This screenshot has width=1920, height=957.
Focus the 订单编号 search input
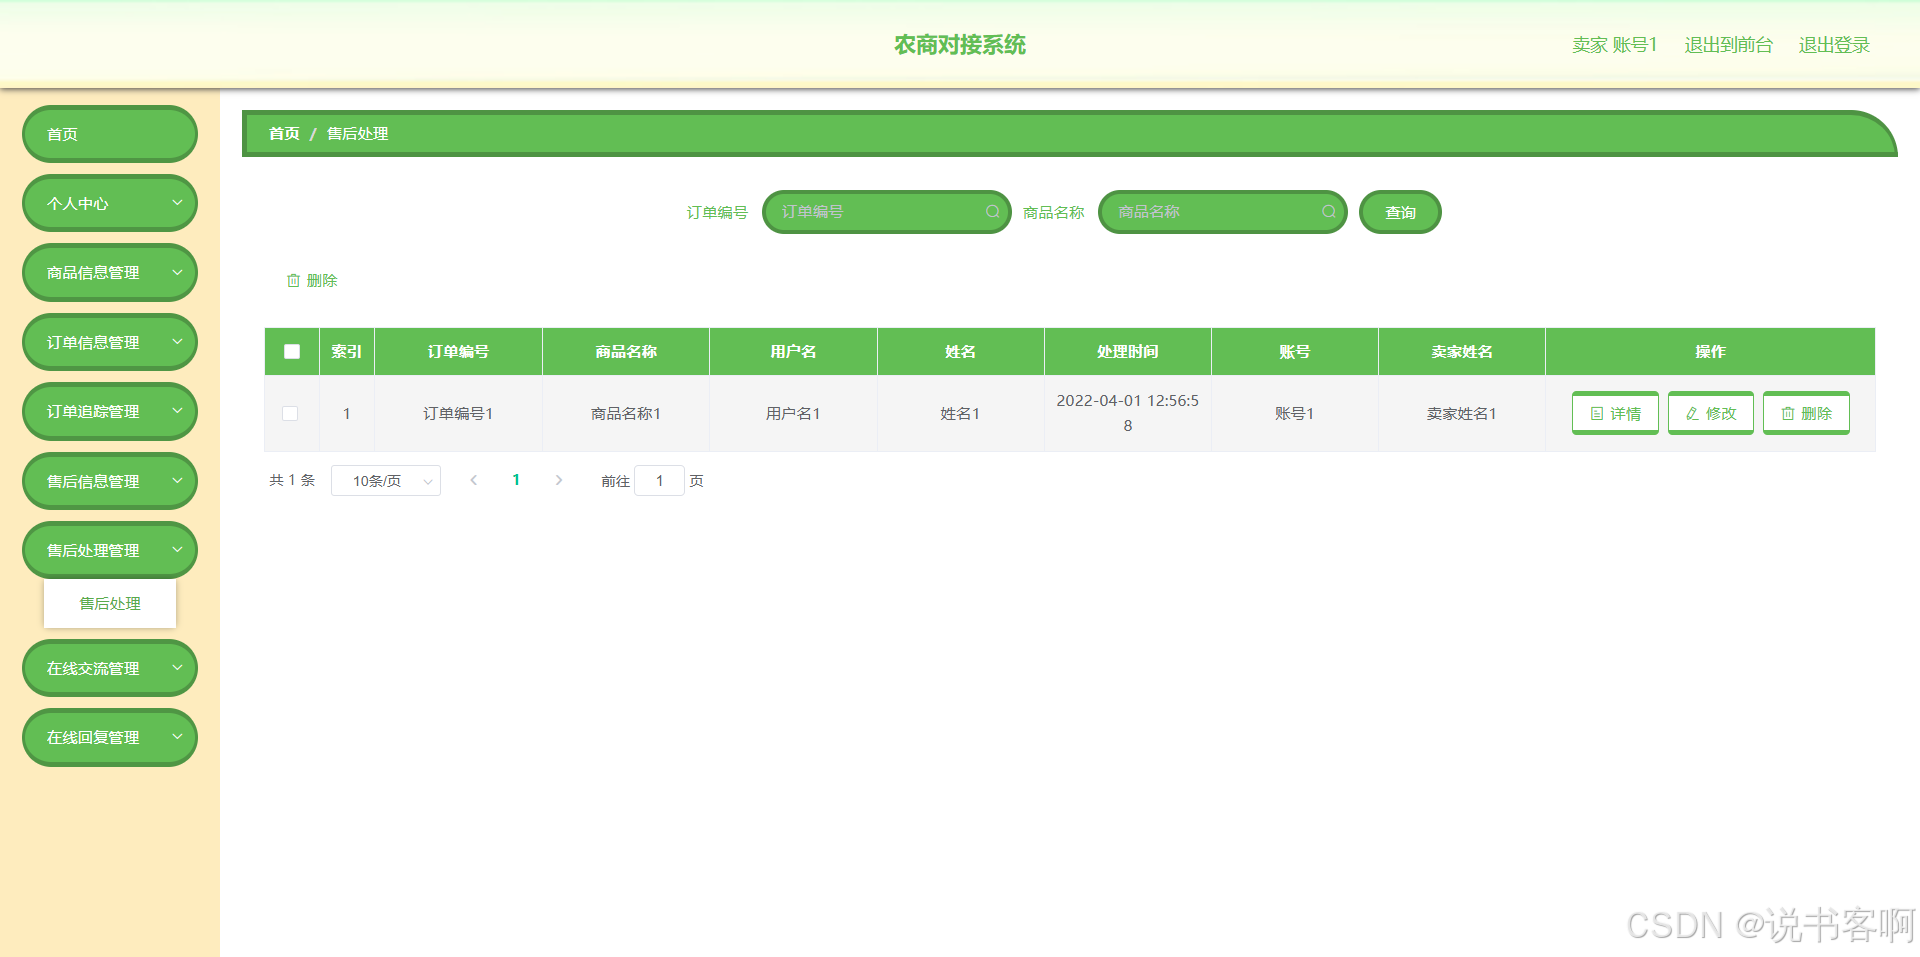(x=886, y=212)
